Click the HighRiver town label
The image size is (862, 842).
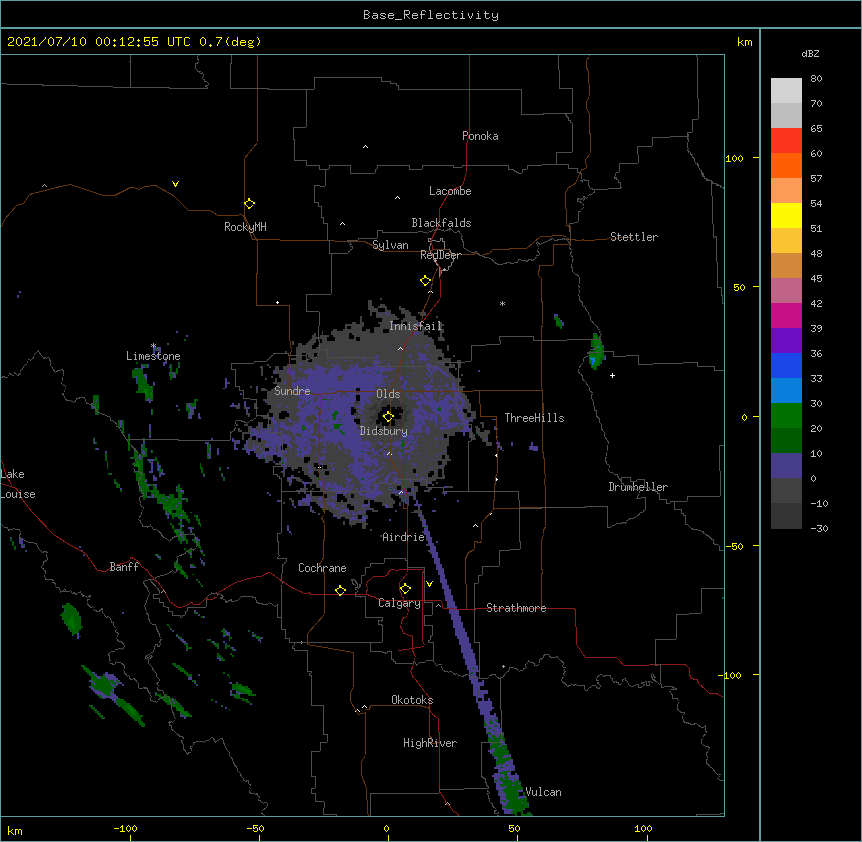coord(430,743)
